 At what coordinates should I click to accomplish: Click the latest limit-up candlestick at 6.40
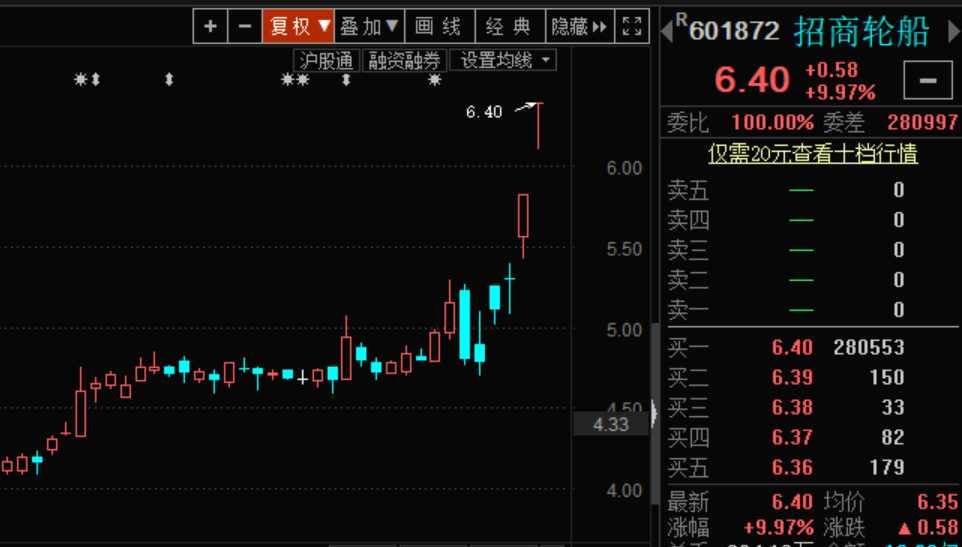click(539, 126)
